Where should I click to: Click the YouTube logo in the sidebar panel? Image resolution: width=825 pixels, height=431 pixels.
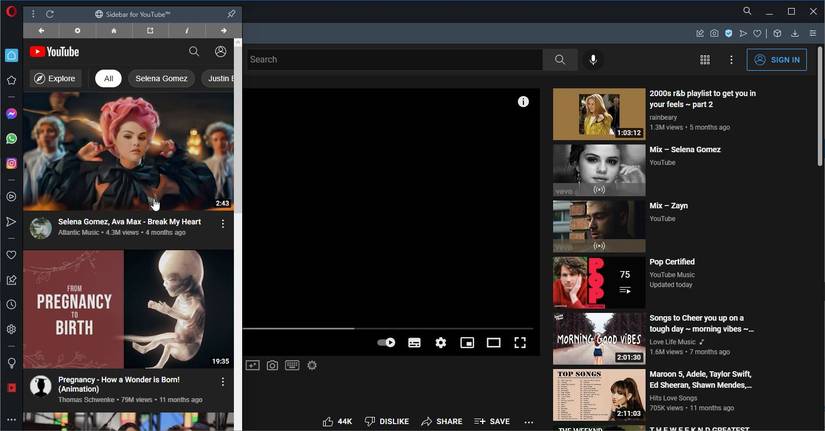54,52
